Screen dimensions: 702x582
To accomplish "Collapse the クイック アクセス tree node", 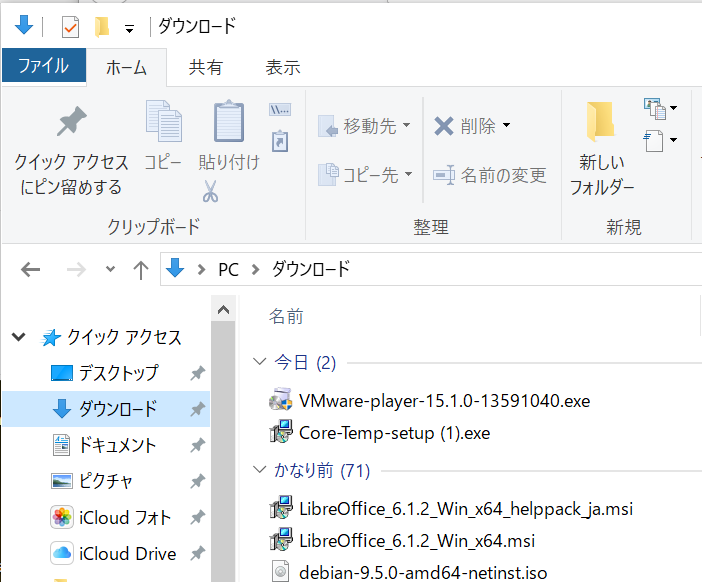I will (x=18, y=337).
